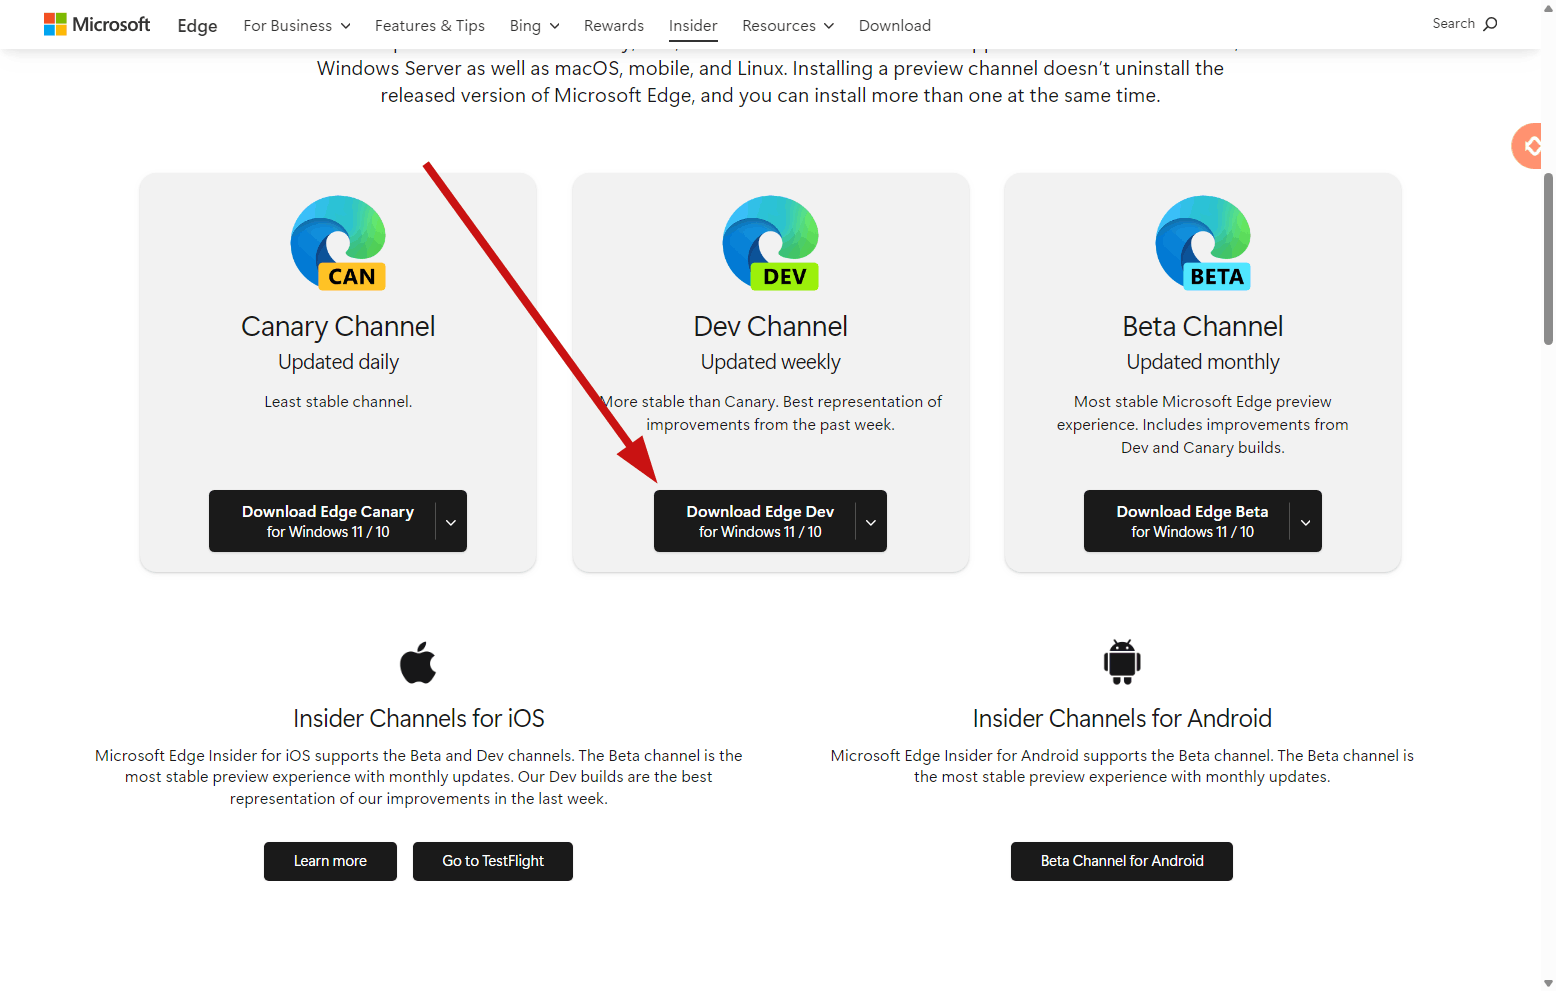Click the Edge Dev logo icon
1556x991 pixels.
[771, 243]
